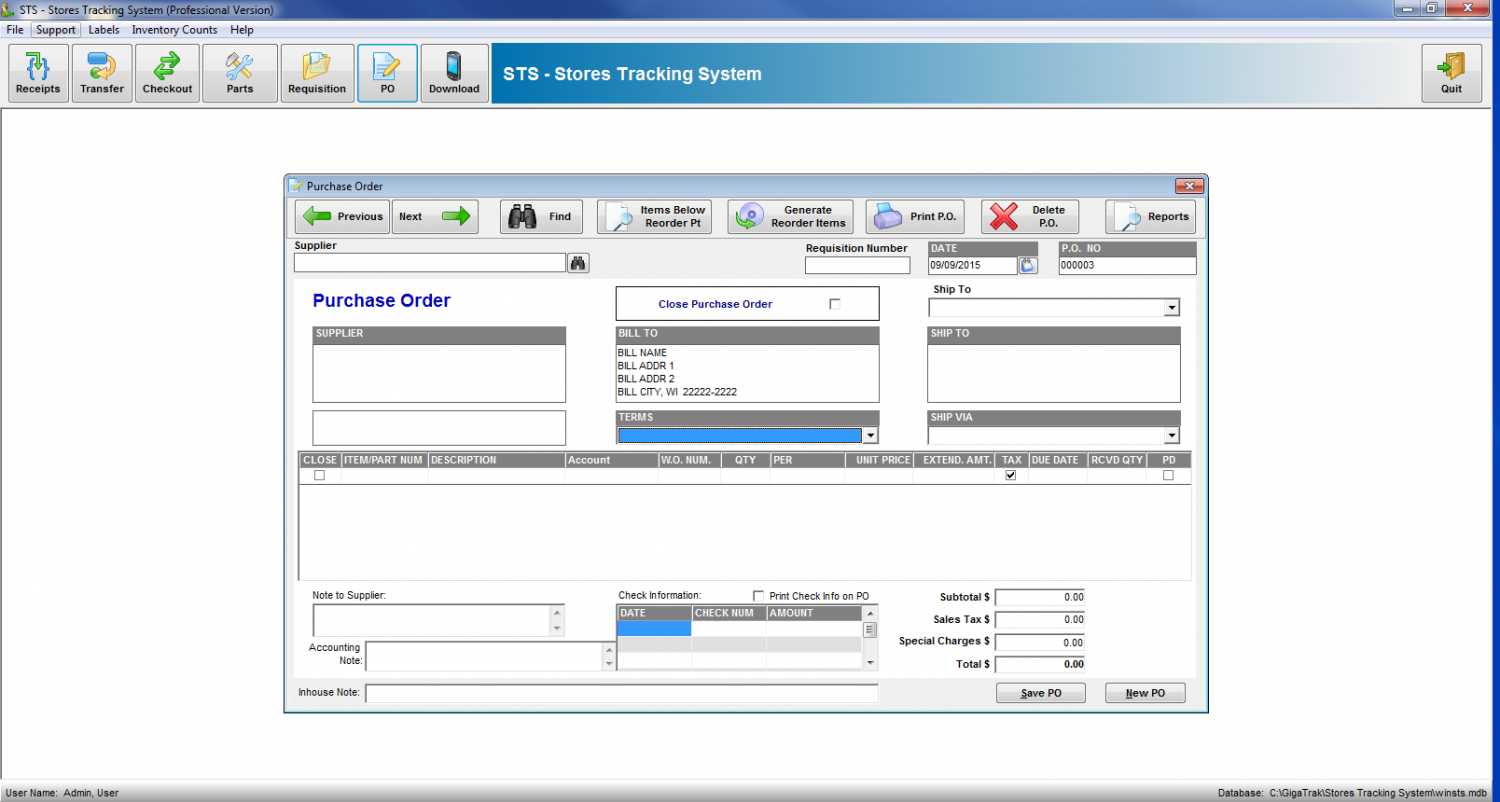Open the Receipts module icon

[37, 72]
